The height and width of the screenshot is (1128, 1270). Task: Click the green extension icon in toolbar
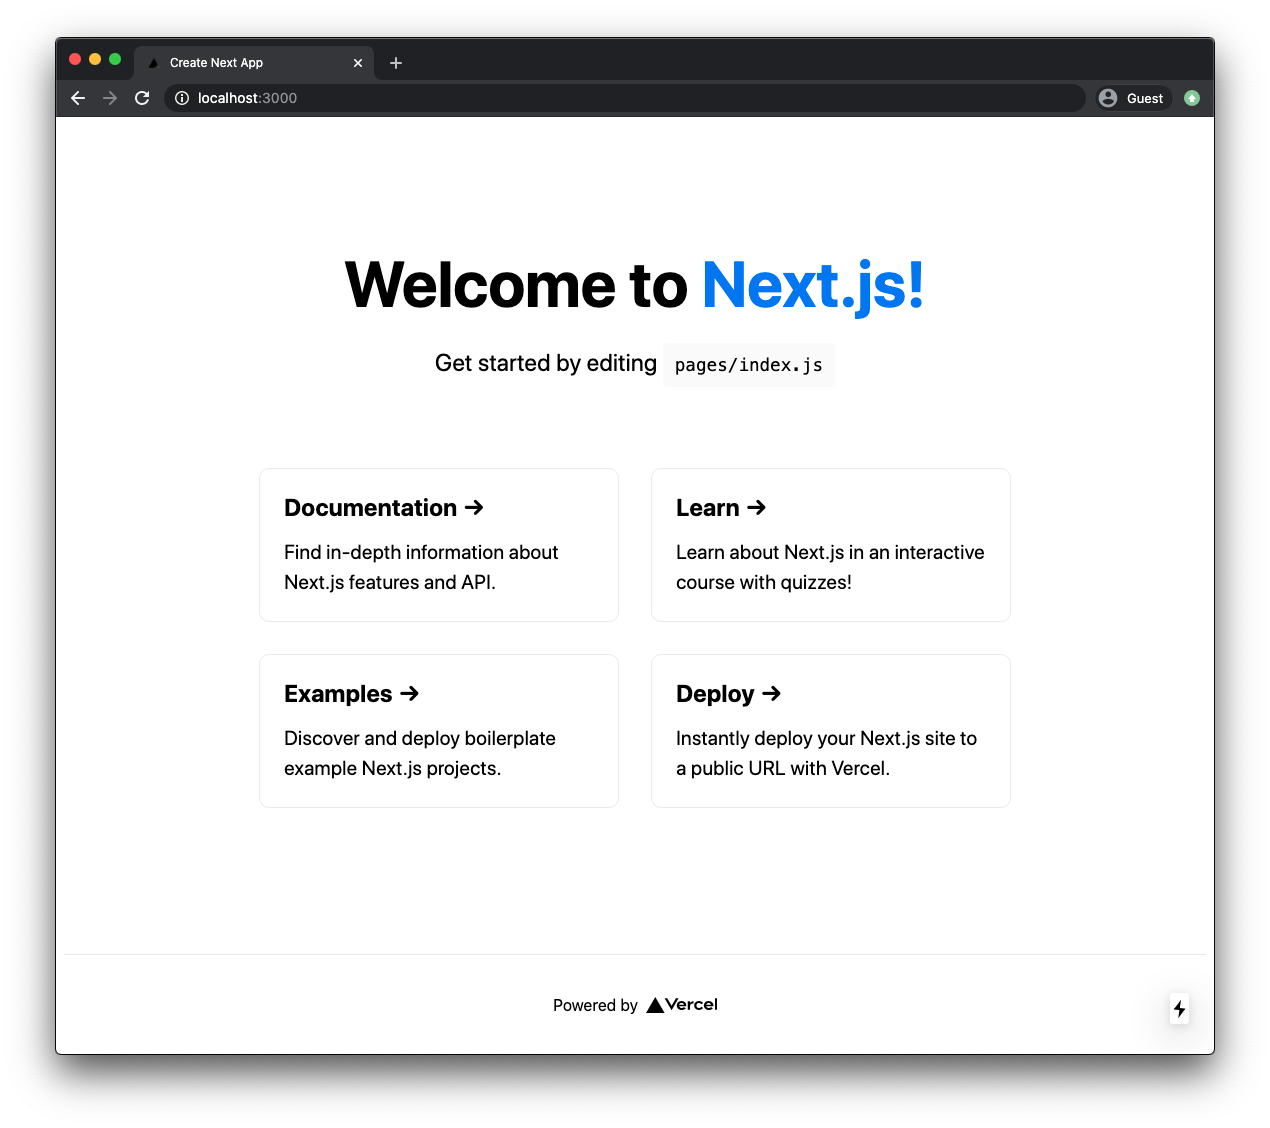pos(1191,98)
